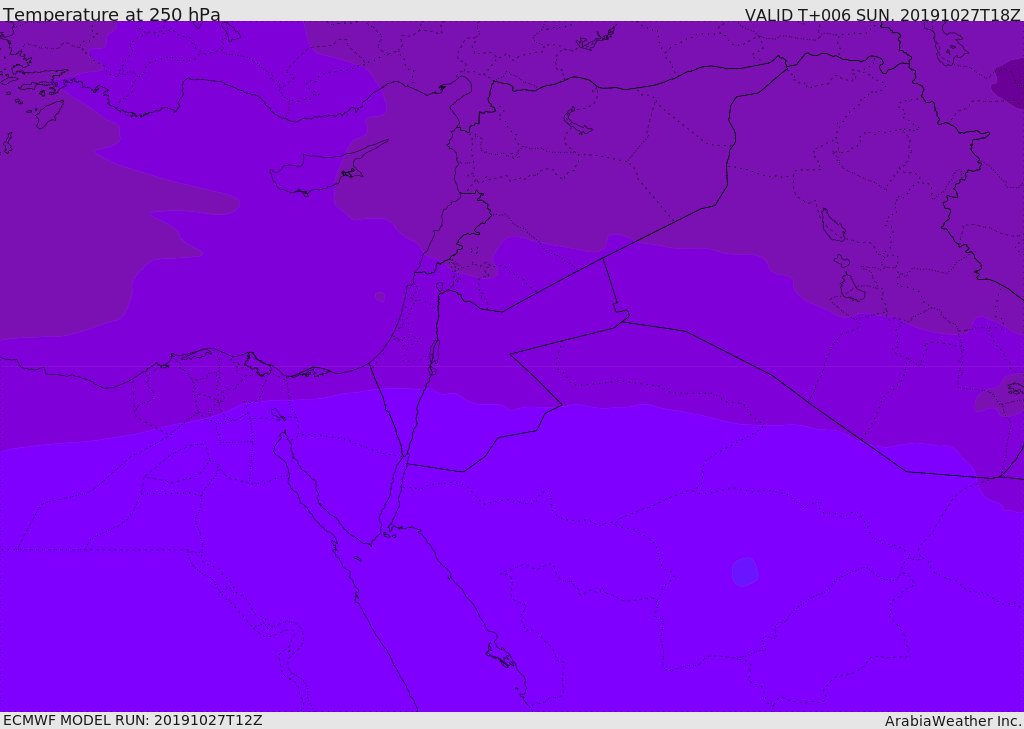Click the 'ArabiaWeather Inc.' credit text
Viewport: 1024px width, 729px height.
coord(953,721)
